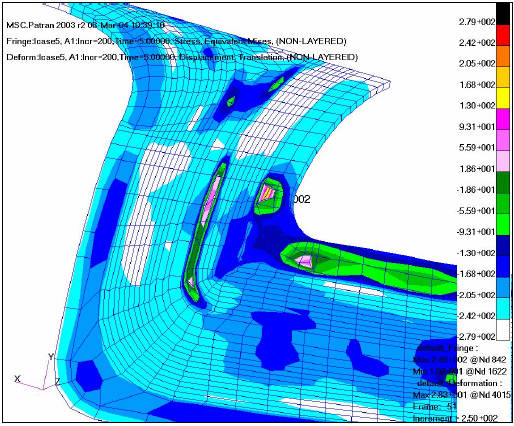
Task: Click the XYZ coordinate axis triad
Action: click(x=37, y=372)
